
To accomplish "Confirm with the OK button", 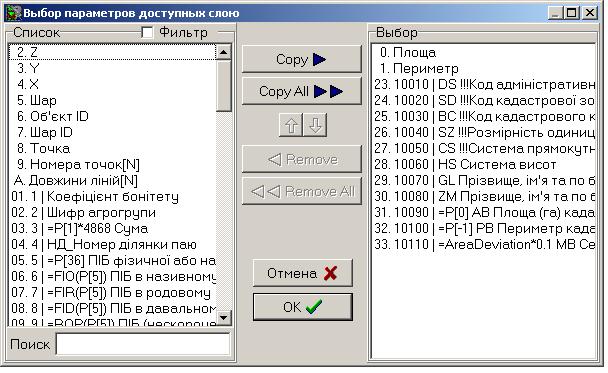I will (x=302, y=307).
